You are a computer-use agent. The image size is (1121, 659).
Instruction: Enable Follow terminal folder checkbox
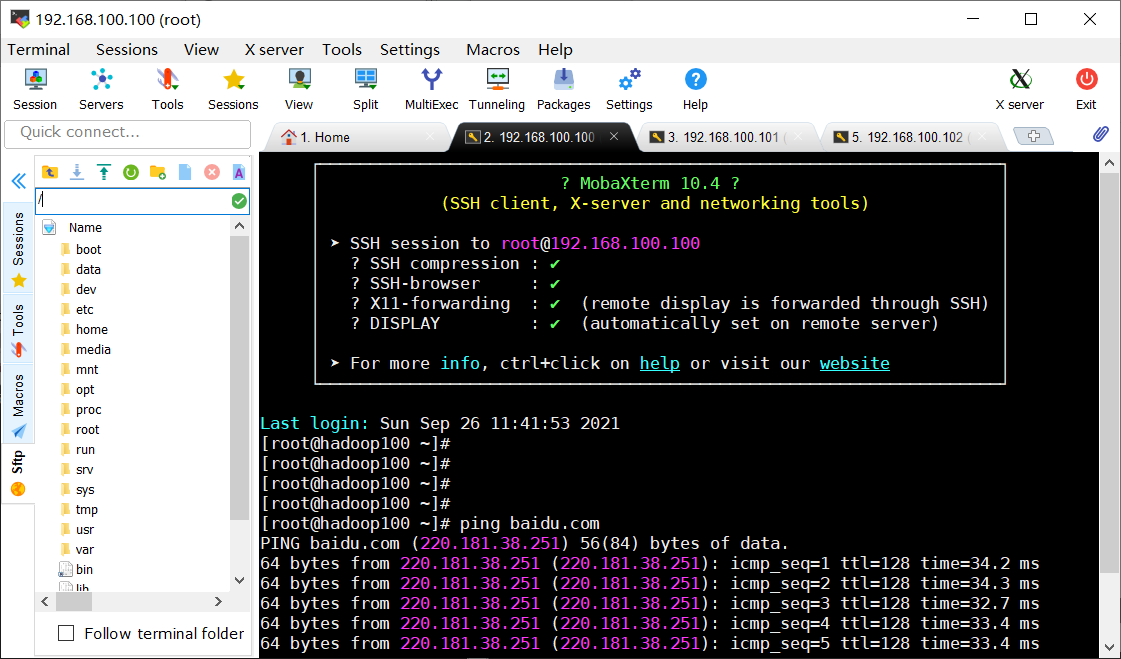click(x=66, y=633)
